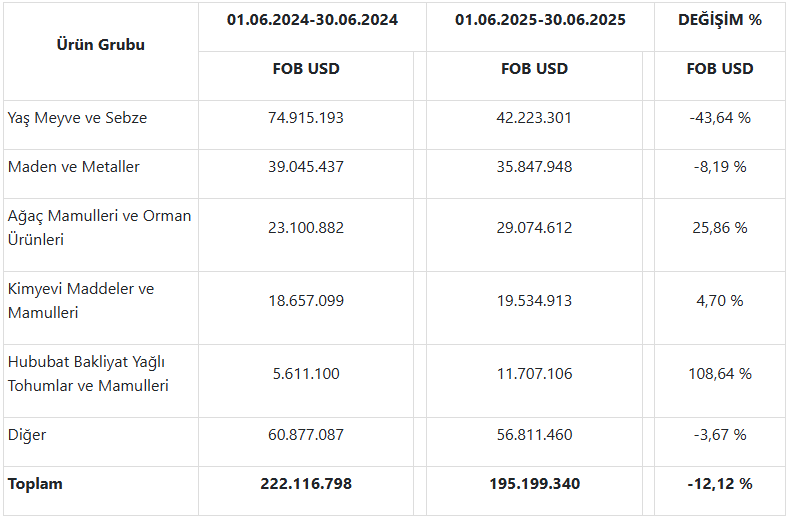The height and width of the screenshot is (523, 789).
Task: Click the -43,64 % change cell
Action: (720, 118)
